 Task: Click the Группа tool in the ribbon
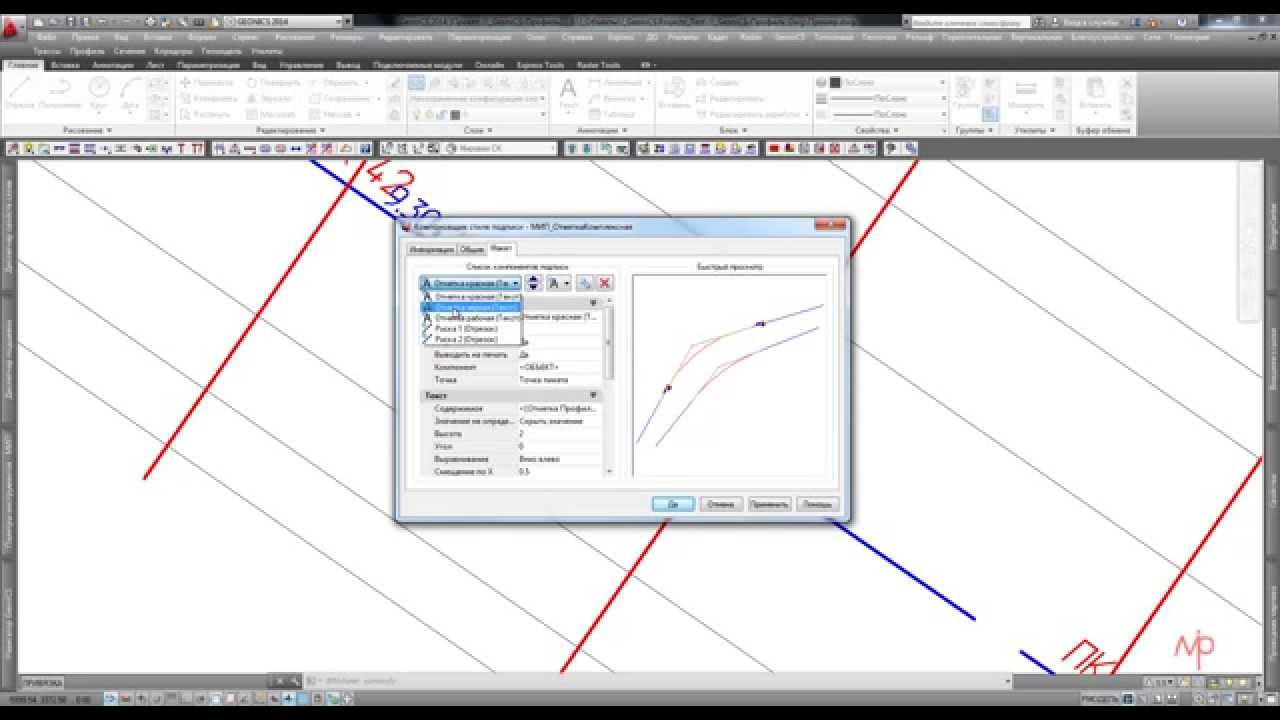pyautogui.click(x=966, y=94)
